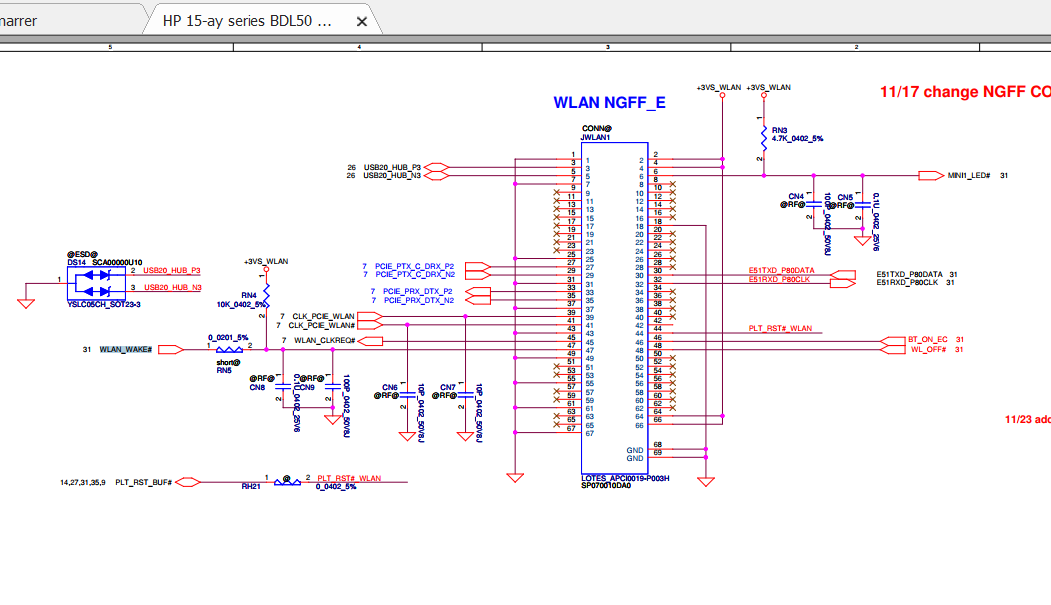1051x605 pixels.
Task: Select the PCIE_PTX_C_DRX_N2 signal label
Action: tap(415, 275)
